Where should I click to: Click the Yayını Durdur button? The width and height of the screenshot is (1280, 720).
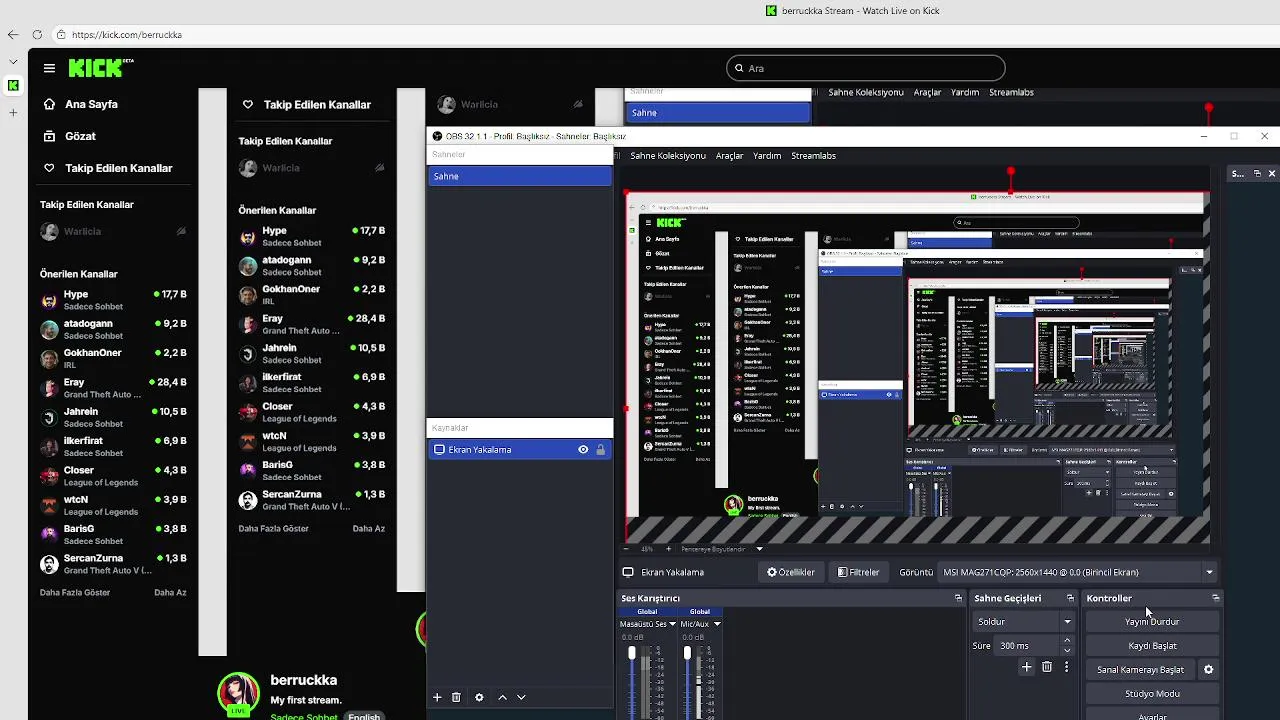pyautogui.click(x=1152, y=622)
